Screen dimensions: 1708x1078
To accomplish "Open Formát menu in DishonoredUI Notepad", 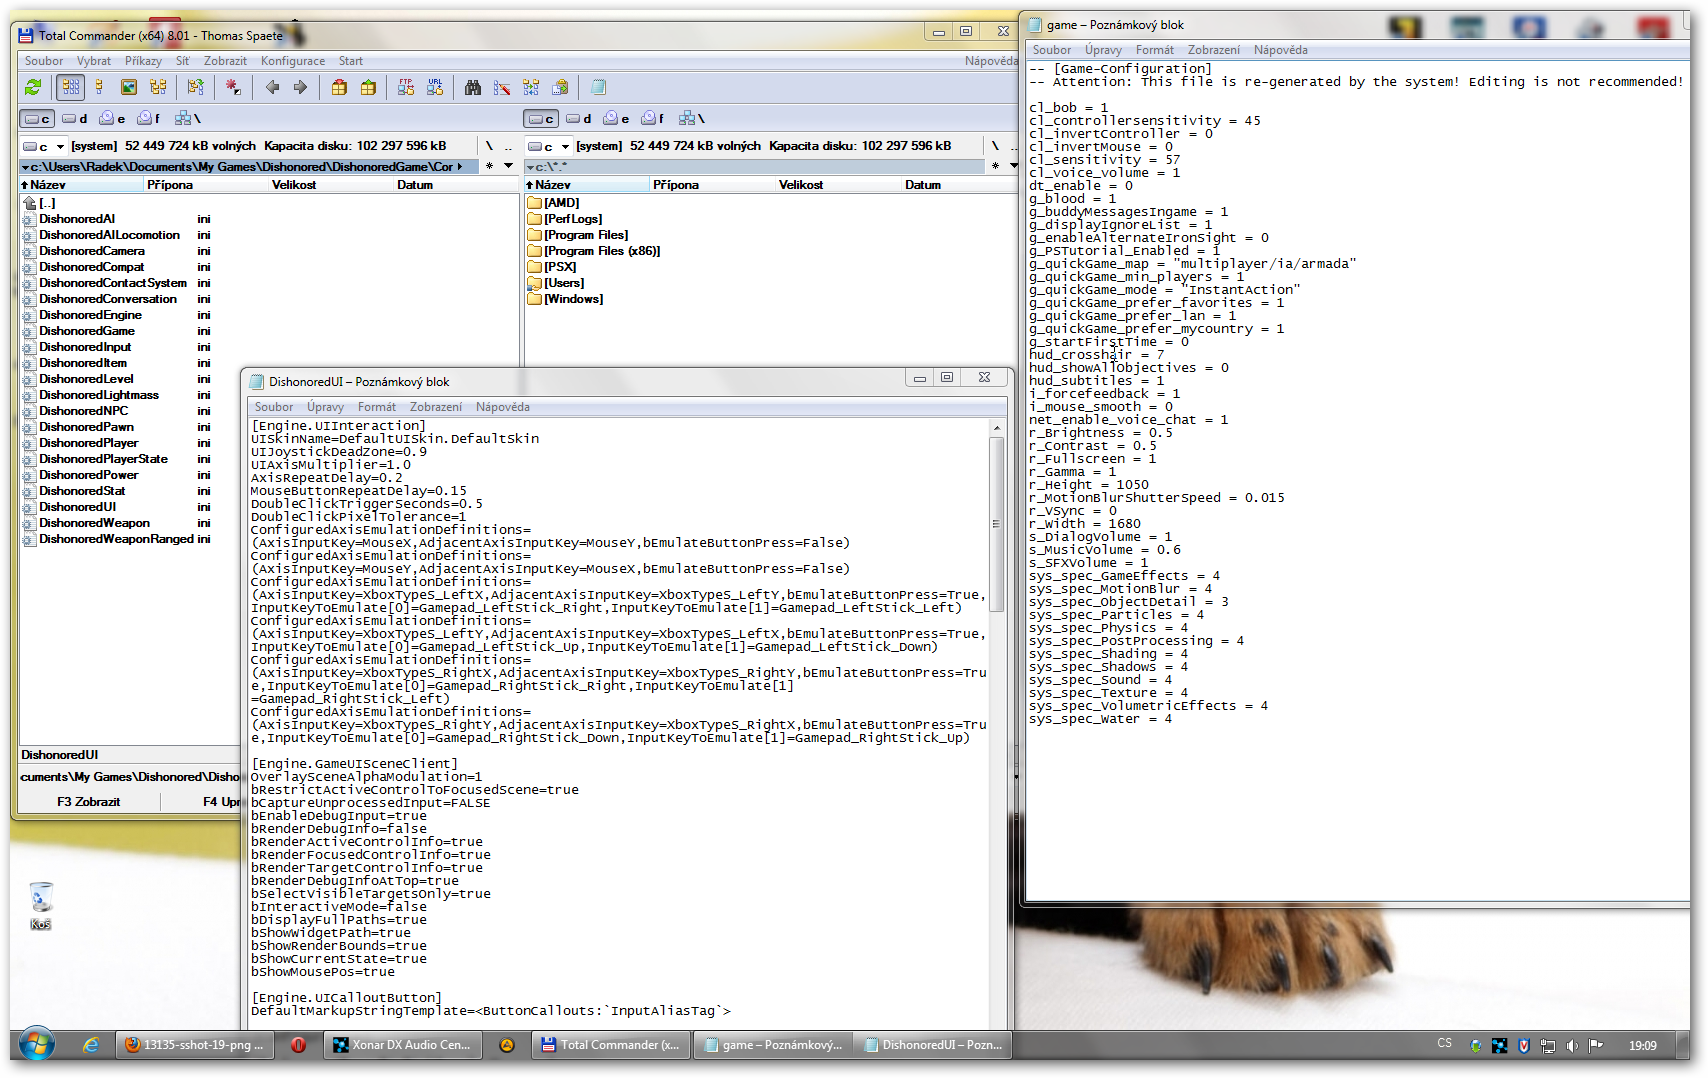I will coord(377,407).
